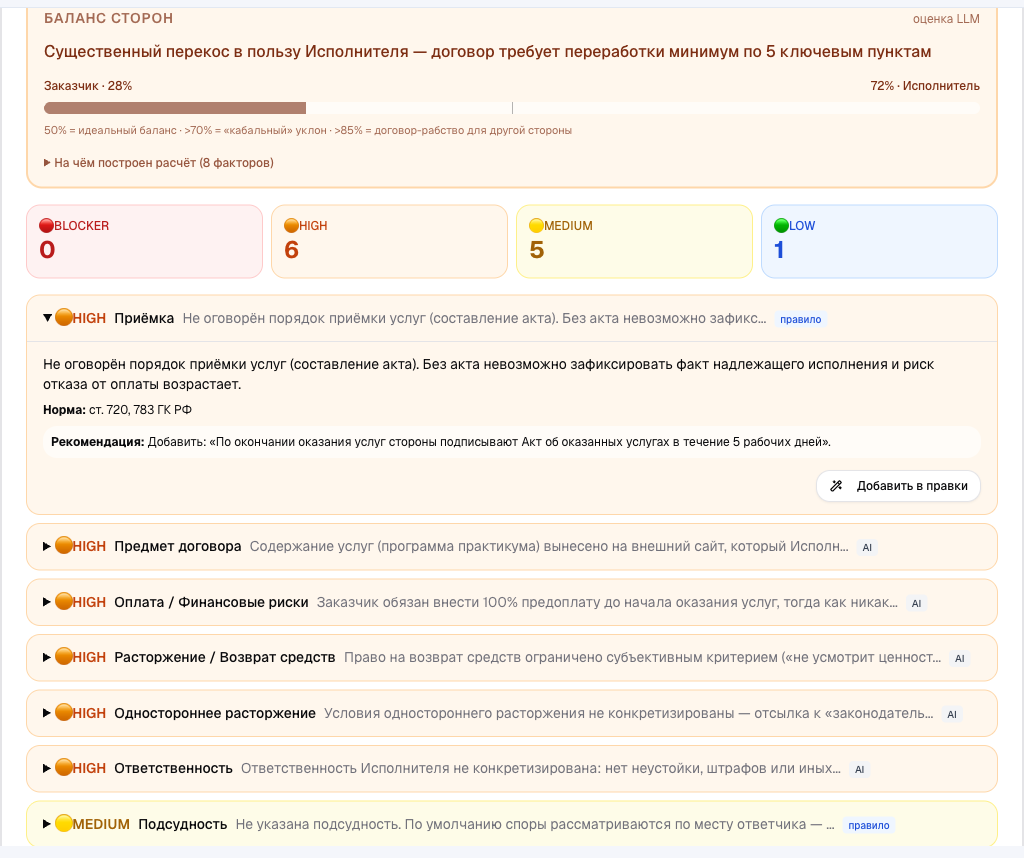Filter by HIGH severity card with 6 issues
Image resolution: width=1024 pixels, height=858 pixels.
coord(389,242)
